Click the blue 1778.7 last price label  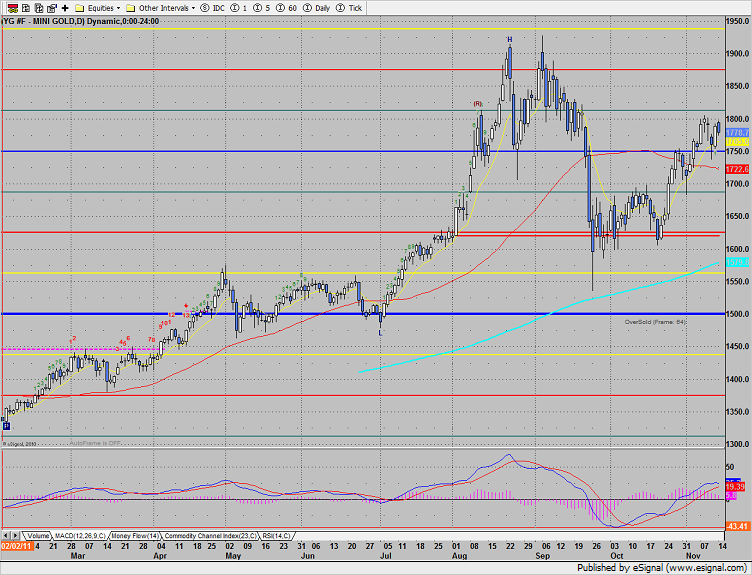tap(737, 132)
